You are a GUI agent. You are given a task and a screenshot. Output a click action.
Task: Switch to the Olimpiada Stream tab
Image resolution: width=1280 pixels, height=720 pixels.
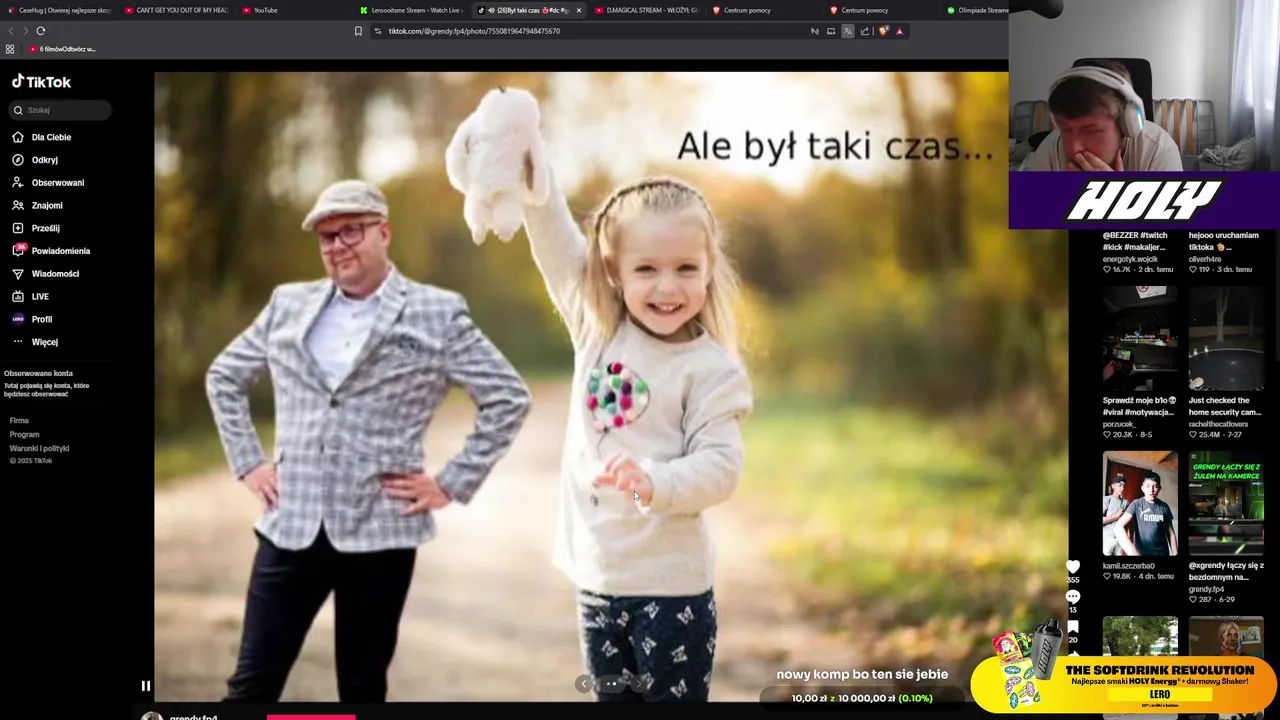977,10
